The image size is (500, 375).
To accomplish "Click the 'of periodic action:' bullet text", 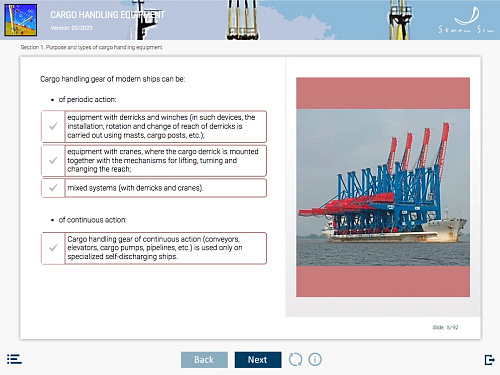I will tap(87, 99).
